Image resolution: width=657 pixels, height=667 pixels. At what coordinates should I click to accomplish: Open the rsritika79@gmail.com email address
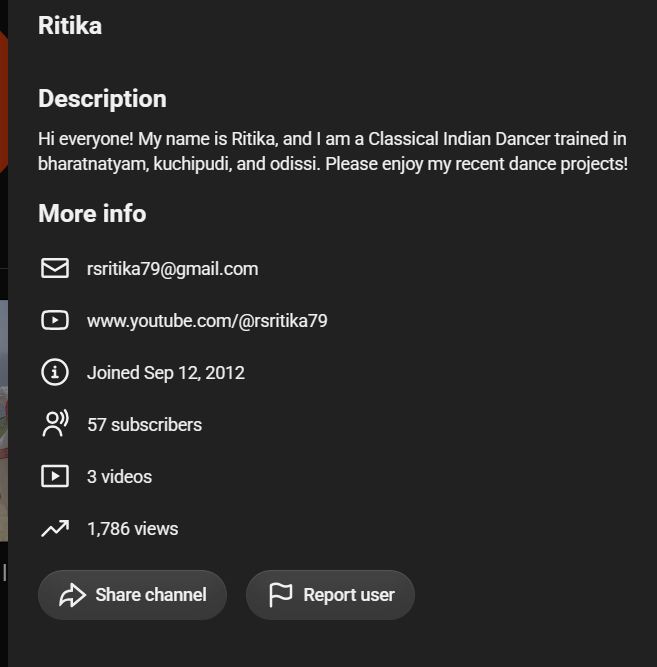pyautogui.click(x=172, y=269)
